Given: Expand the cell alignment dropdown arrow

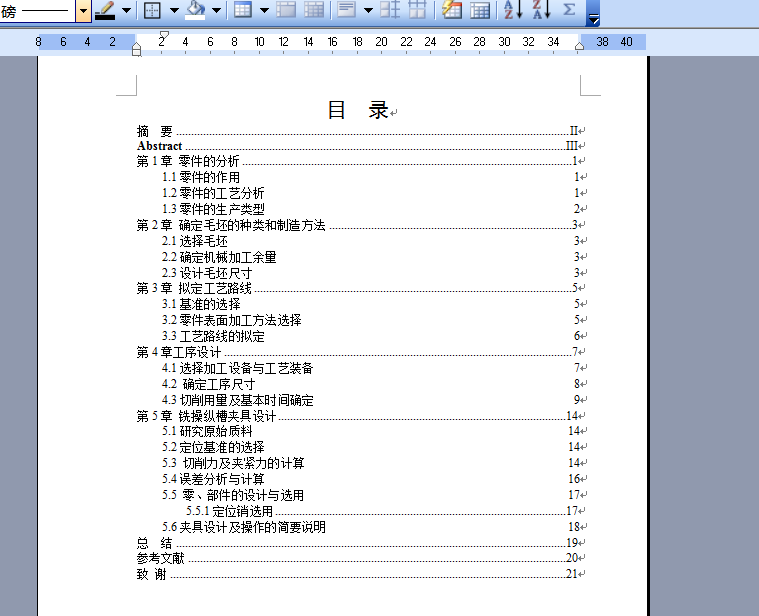Looking at the screenshot, I should tap(368, 10).
